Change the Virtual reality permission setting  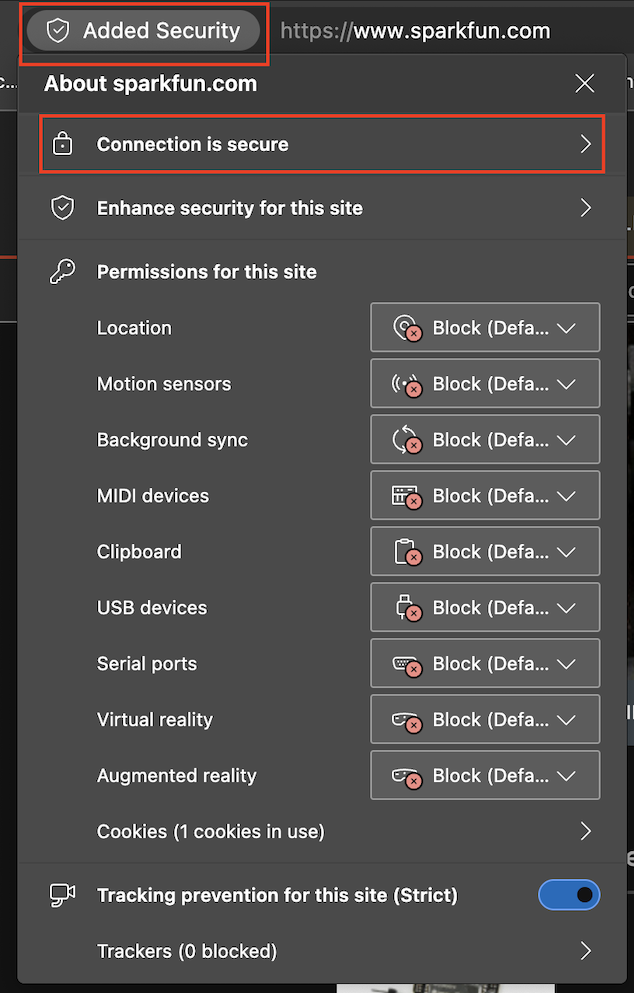pos(485,720)
